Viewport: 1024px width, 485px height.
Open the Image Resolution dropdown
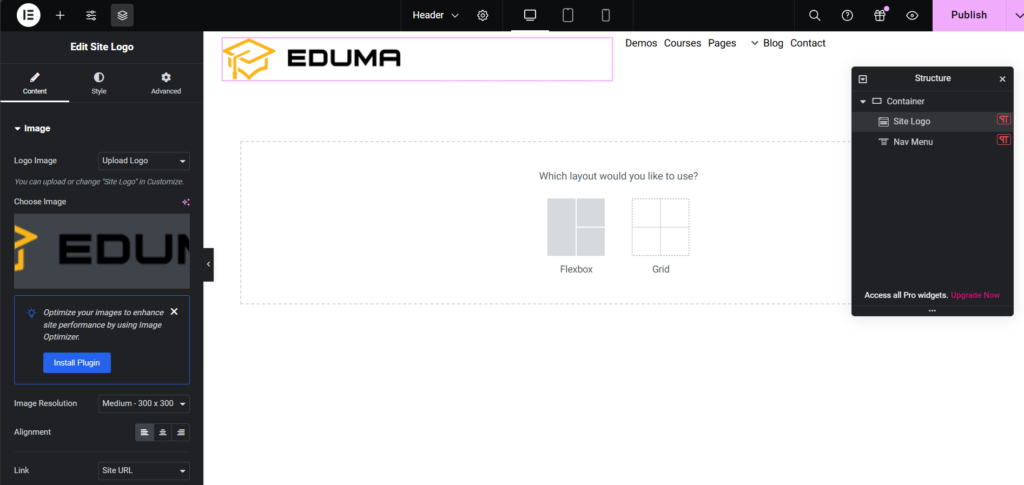[144, 403]
